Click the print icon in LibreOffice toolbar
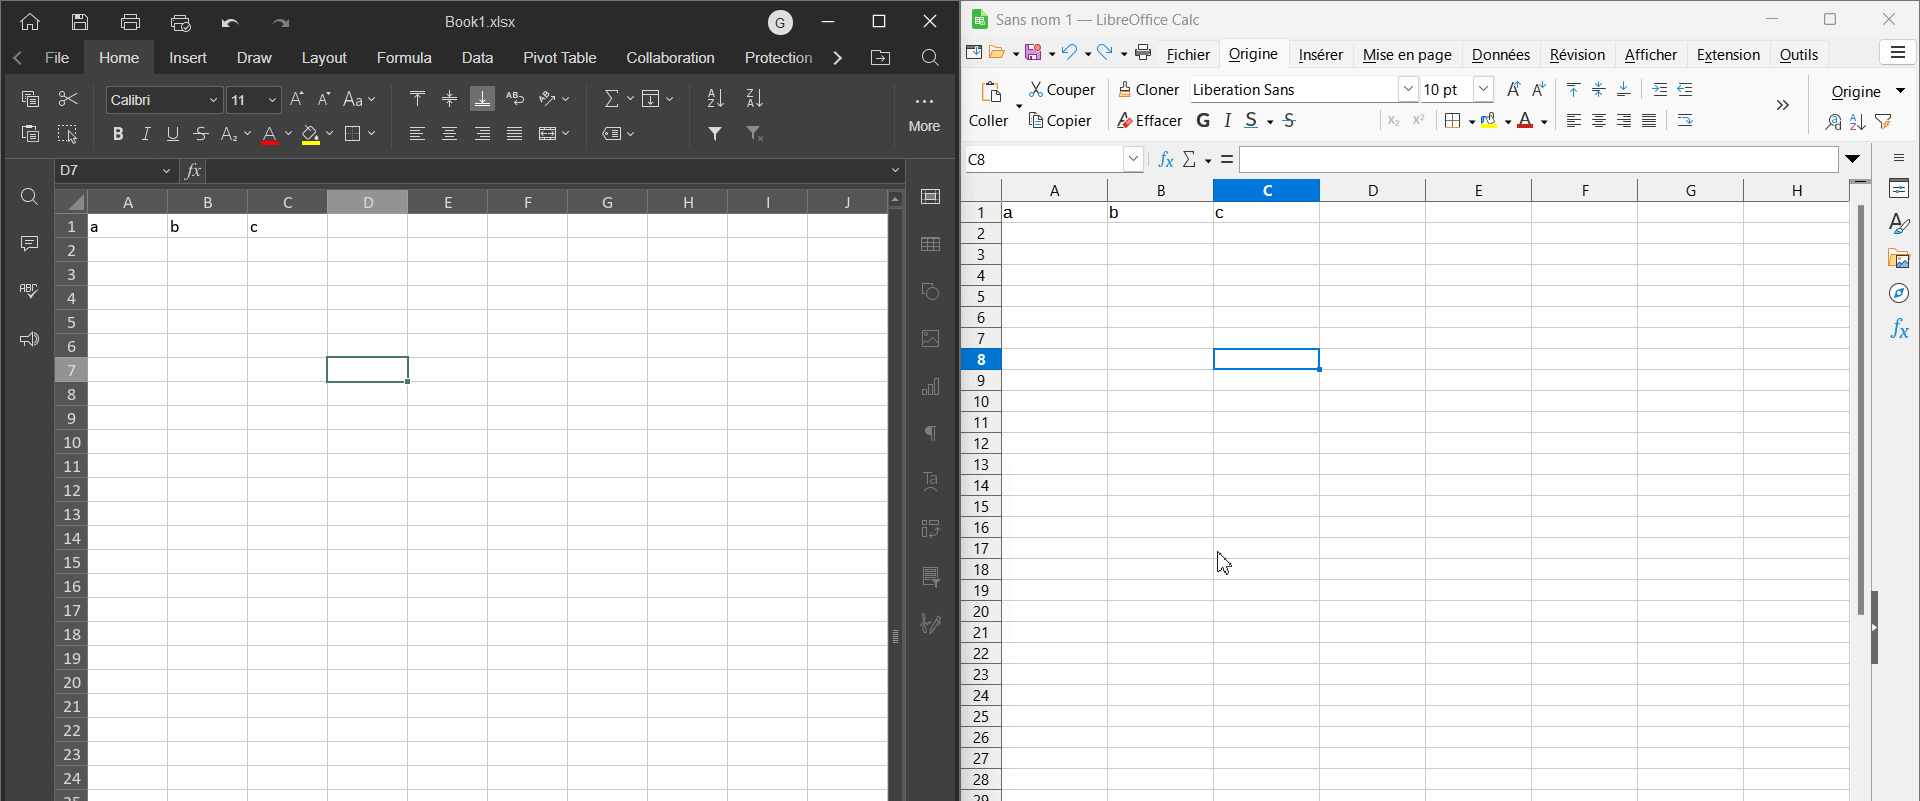Screen dimensions: 1920x801 (x=1143, y=53)
